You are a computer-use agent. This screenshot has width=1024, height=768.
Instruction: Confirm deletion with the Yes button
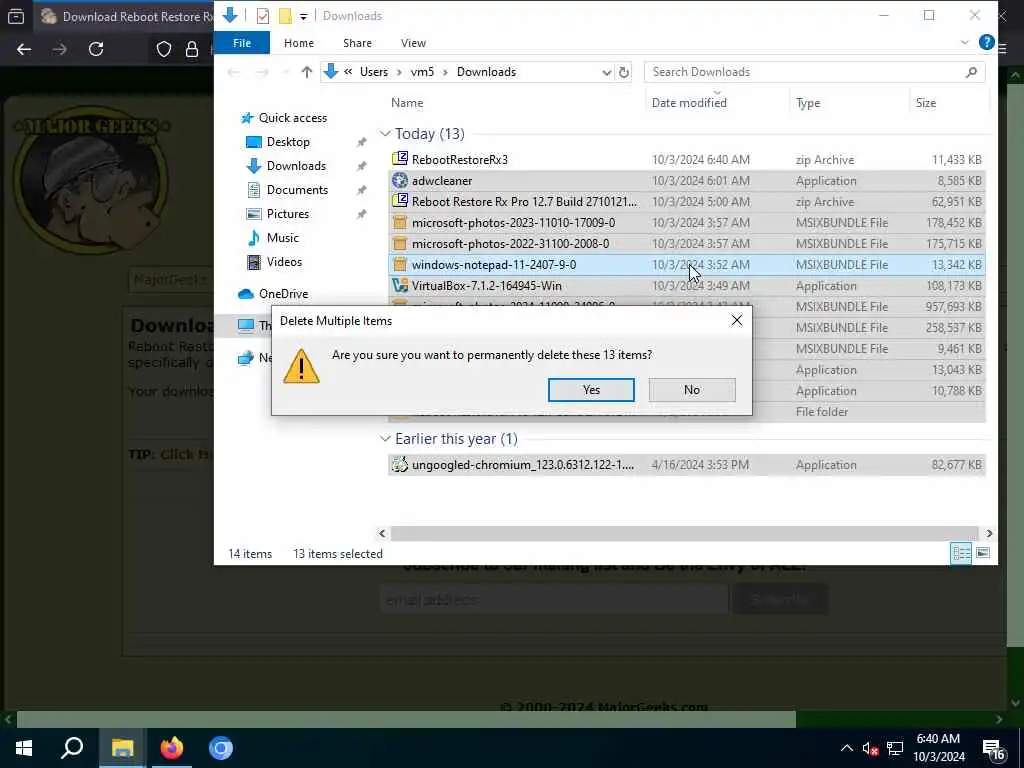[591, 390]
